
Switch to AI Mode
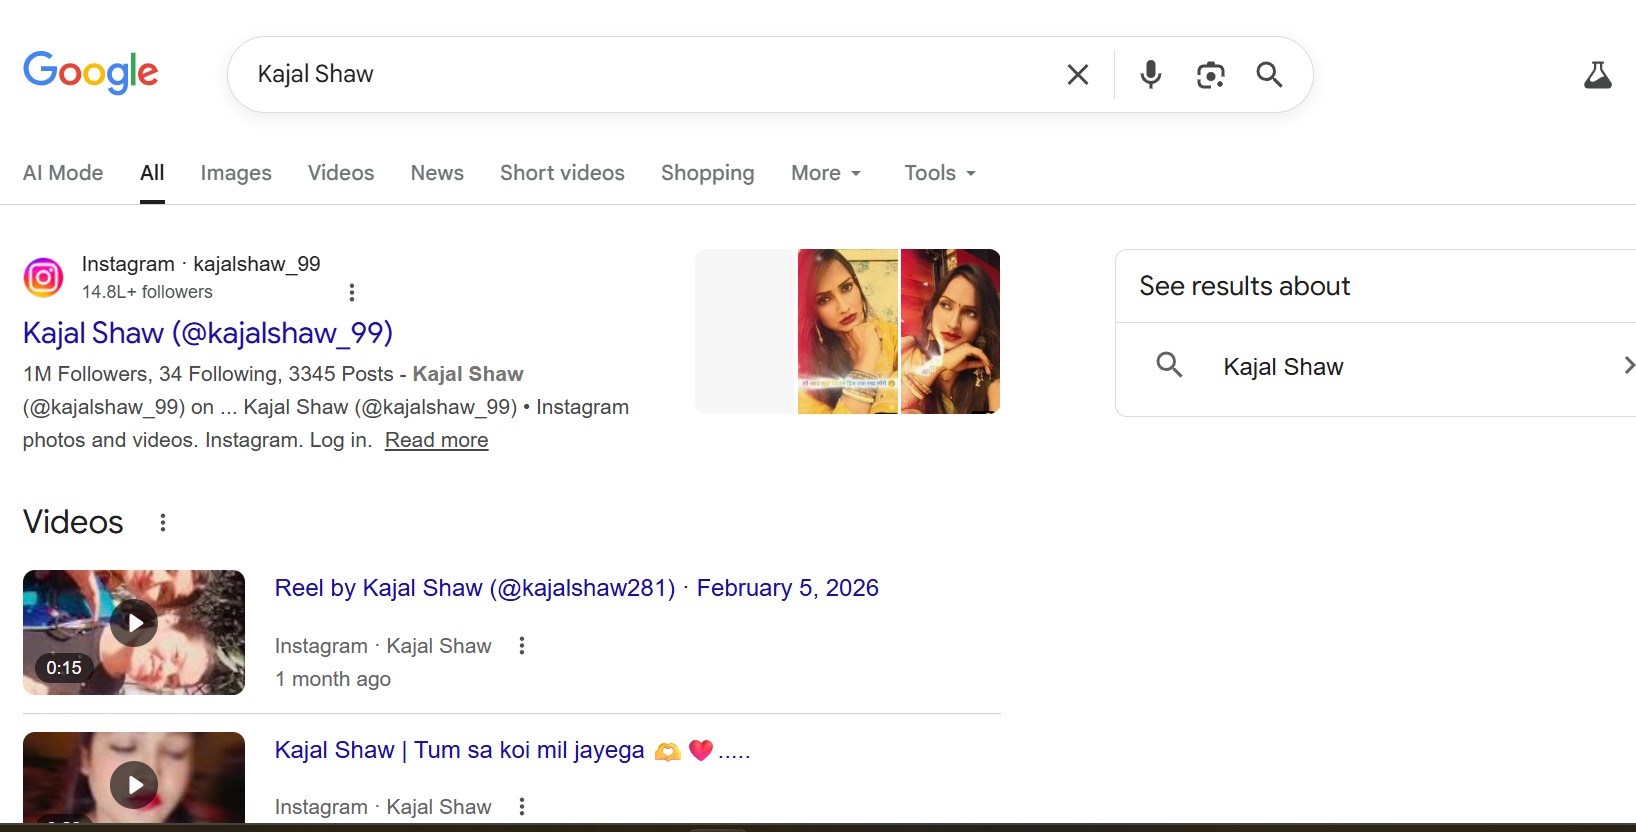coord(63,173)
